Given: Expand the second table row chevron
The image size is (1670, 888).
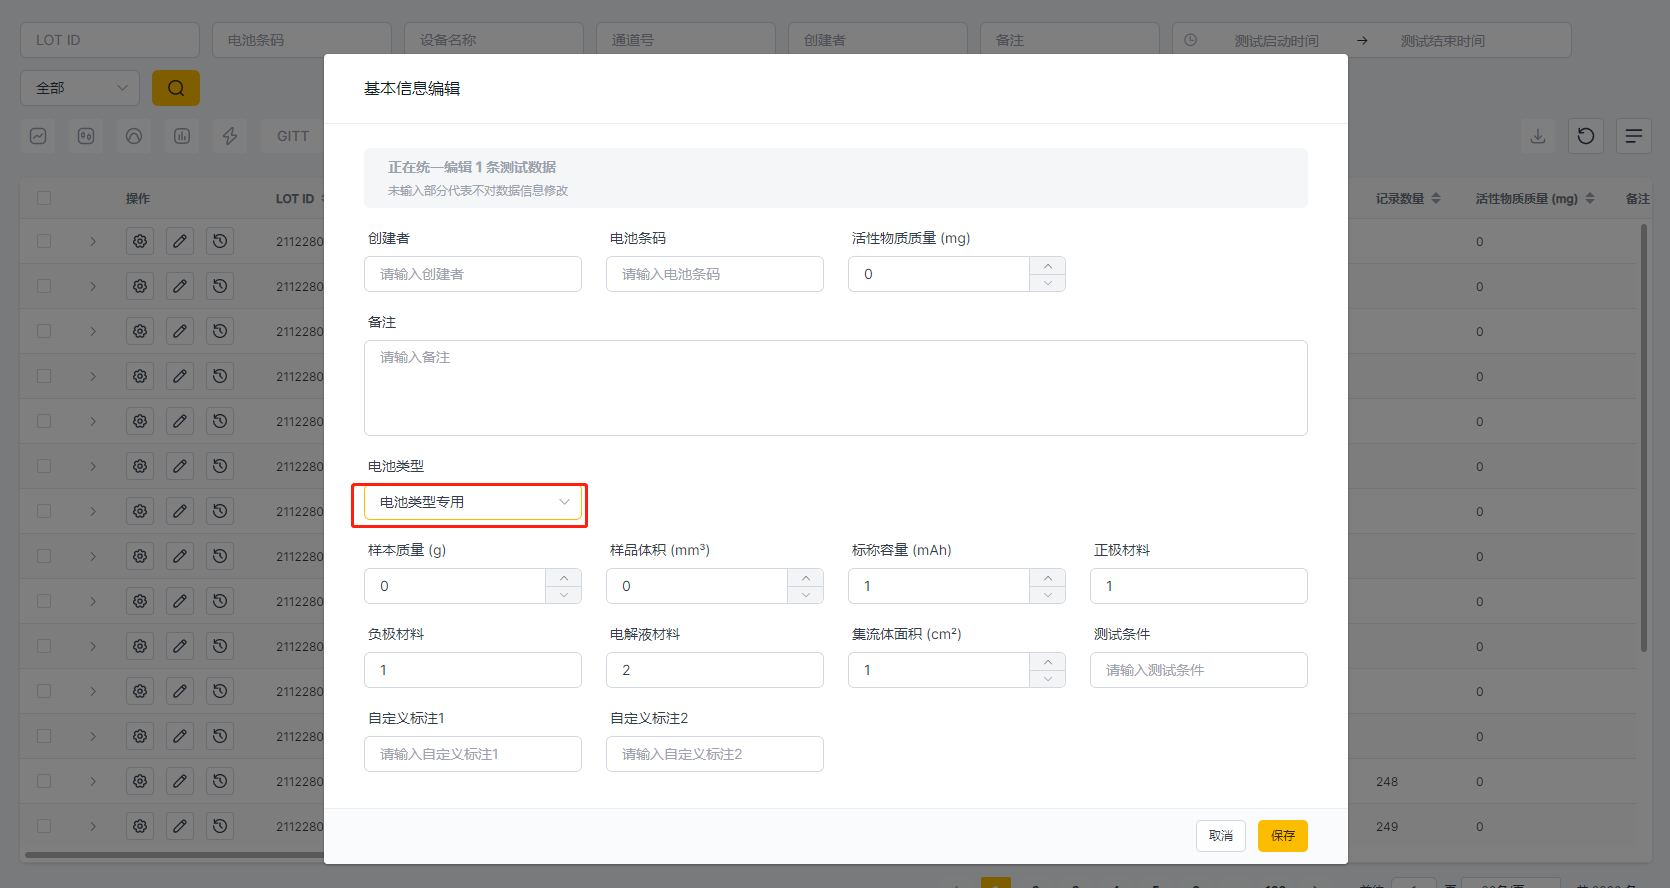Looking at the screenshot, I should [x=93, y=286].
